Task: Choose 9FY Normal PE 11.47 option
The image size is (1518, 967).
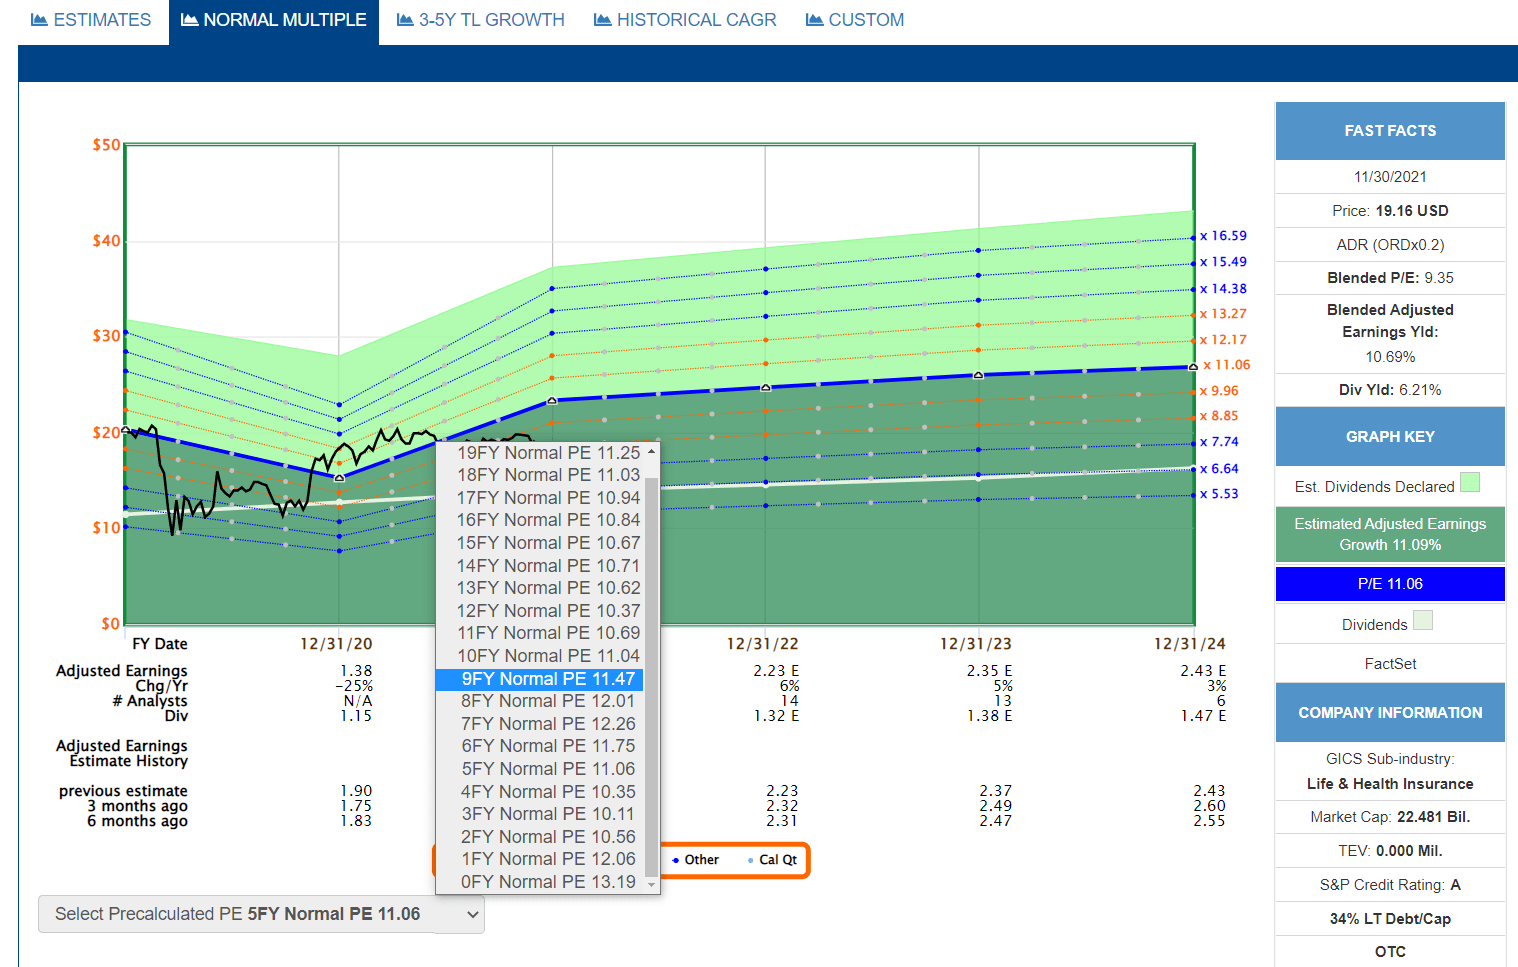Action: coord(540,679)
